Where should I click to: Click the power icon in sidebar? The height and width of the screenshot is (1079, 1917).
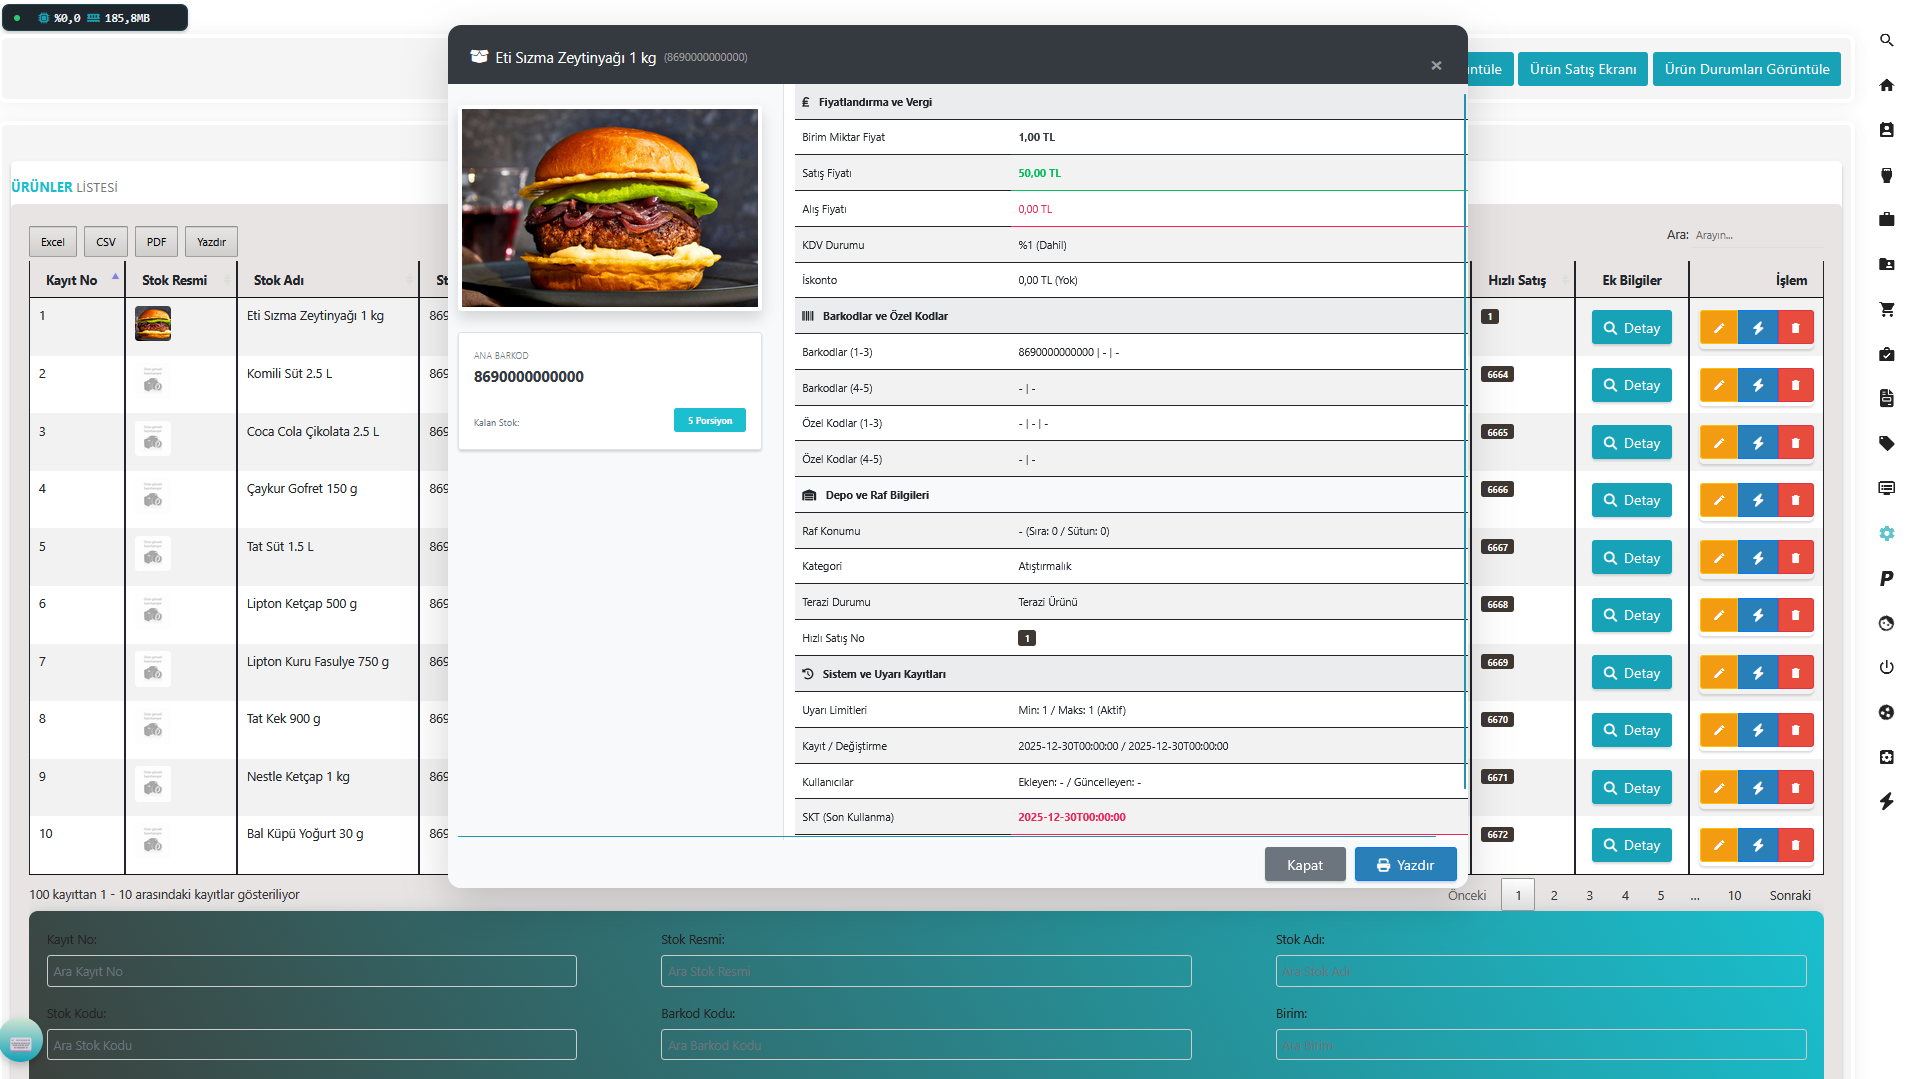click(1886, 667)
